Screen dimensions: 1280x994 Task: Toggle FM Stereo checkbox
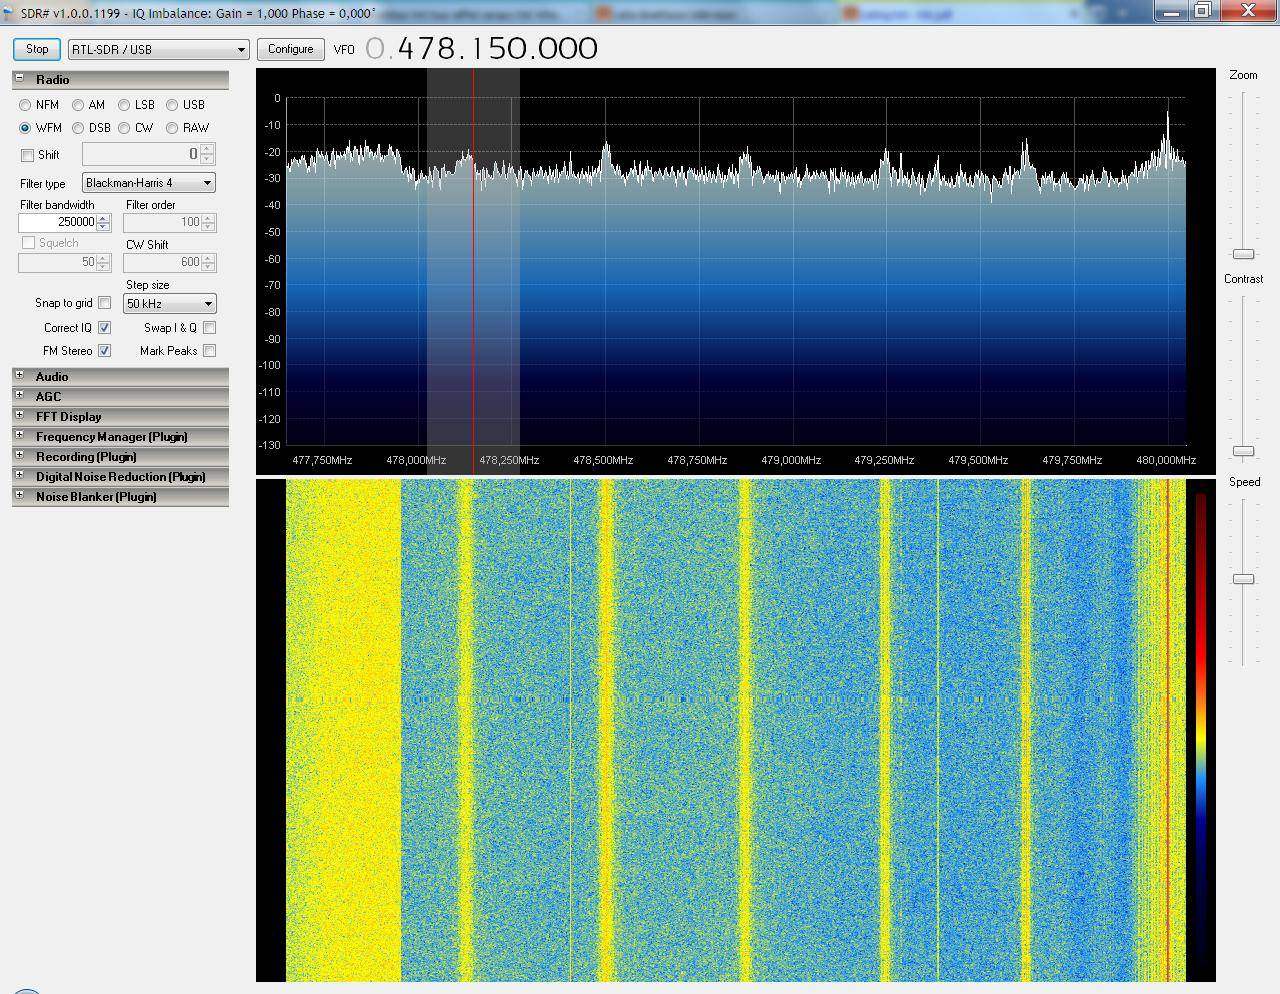pos(104,351)
